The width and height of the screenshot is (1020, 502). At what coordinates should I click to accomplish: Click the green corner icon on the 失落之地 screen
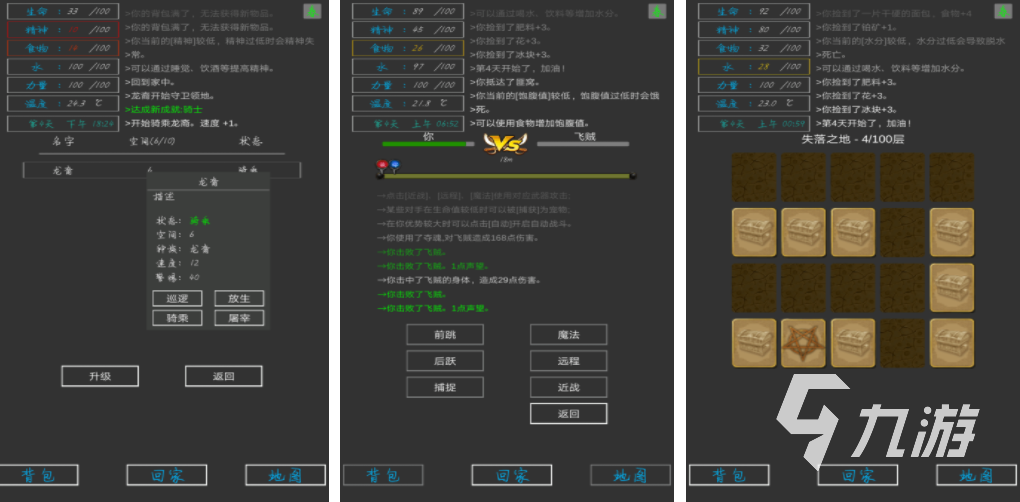tap(1002, 12)
